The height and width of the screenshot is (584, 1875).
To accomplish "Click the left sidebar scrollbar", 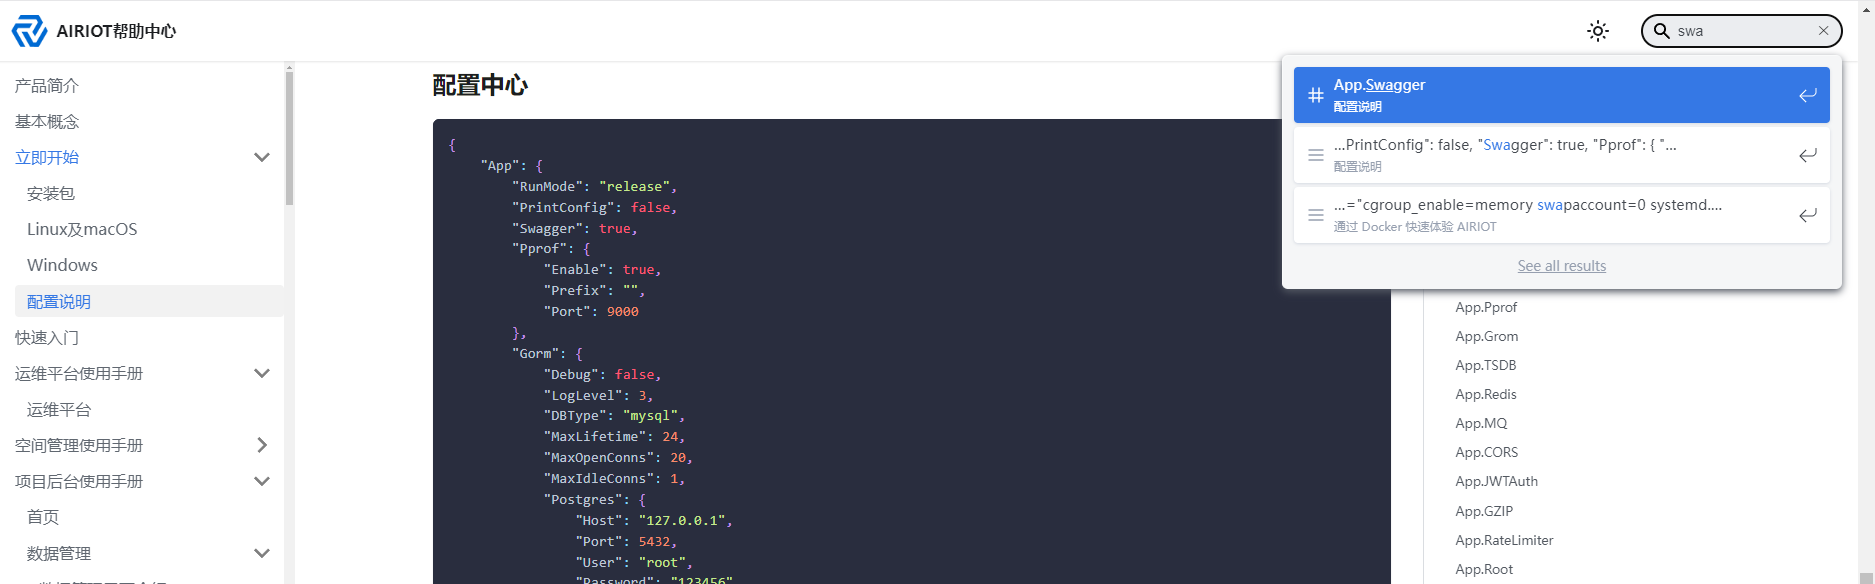I will [x=289, y=140].
